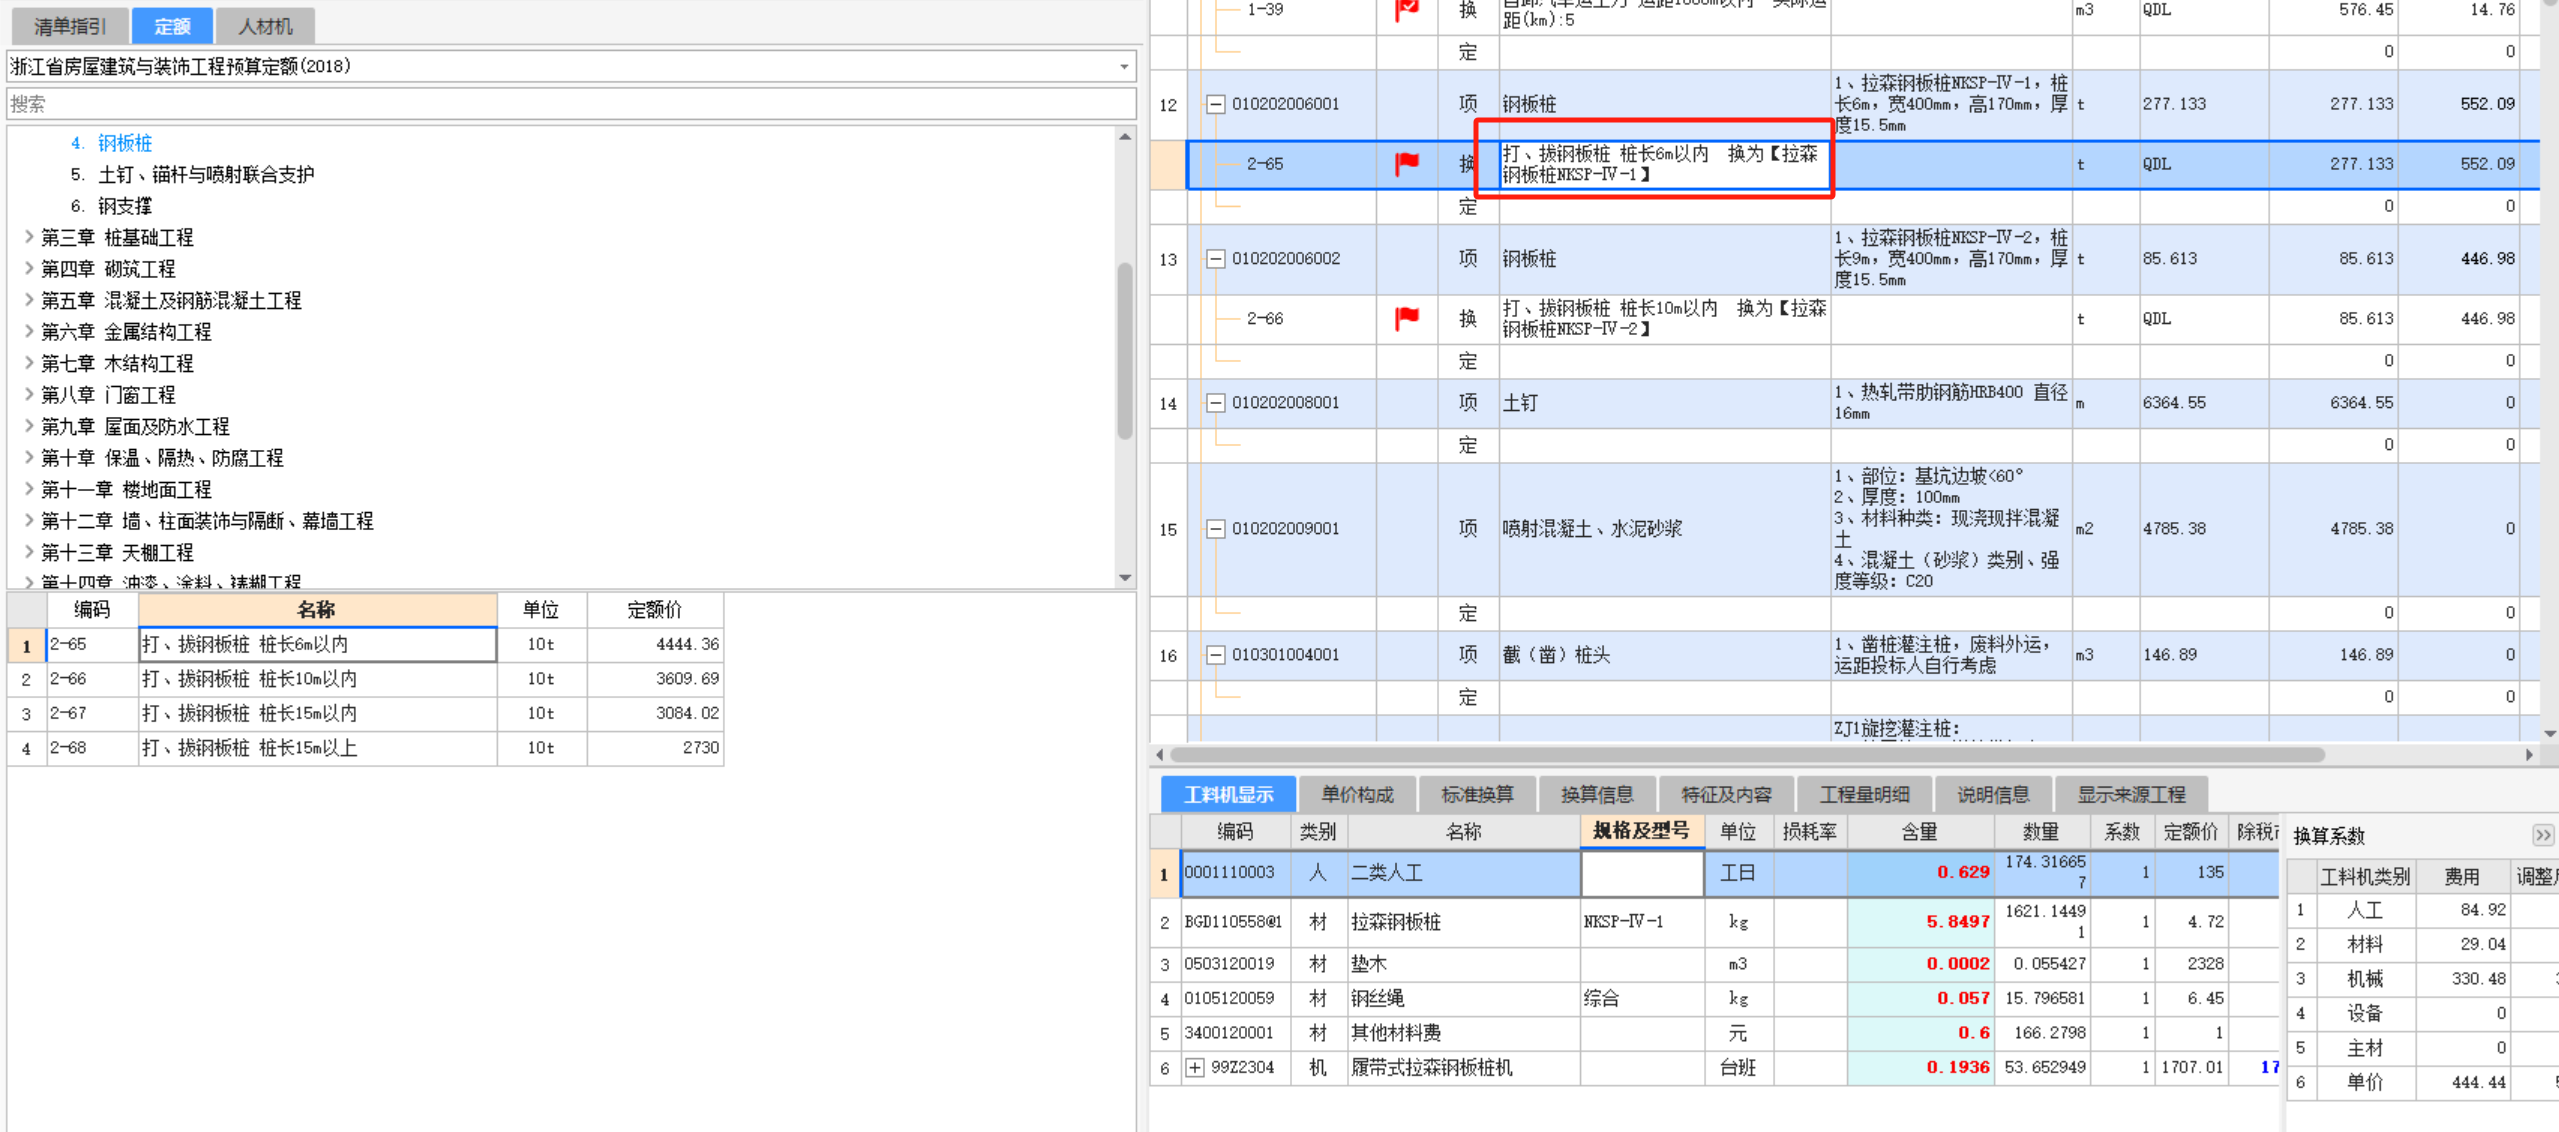
Task: Click tree scrollbar up arrow
Action: pos(1125,137)
